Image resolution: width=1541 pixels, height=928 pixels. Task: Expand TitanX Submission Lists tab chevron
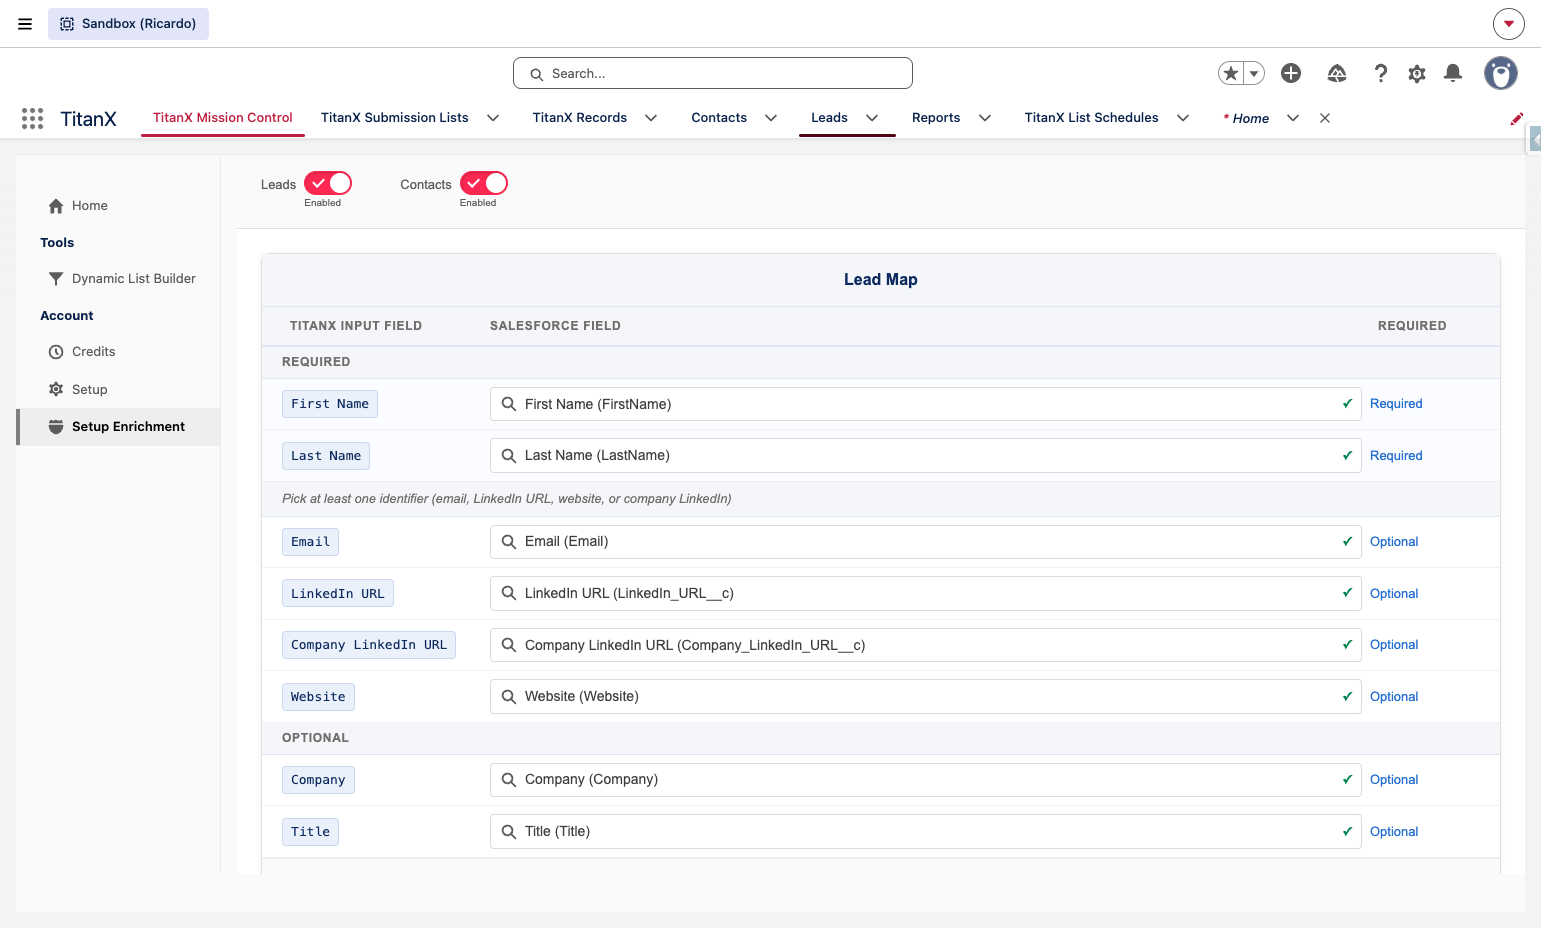tap(493, 118)
